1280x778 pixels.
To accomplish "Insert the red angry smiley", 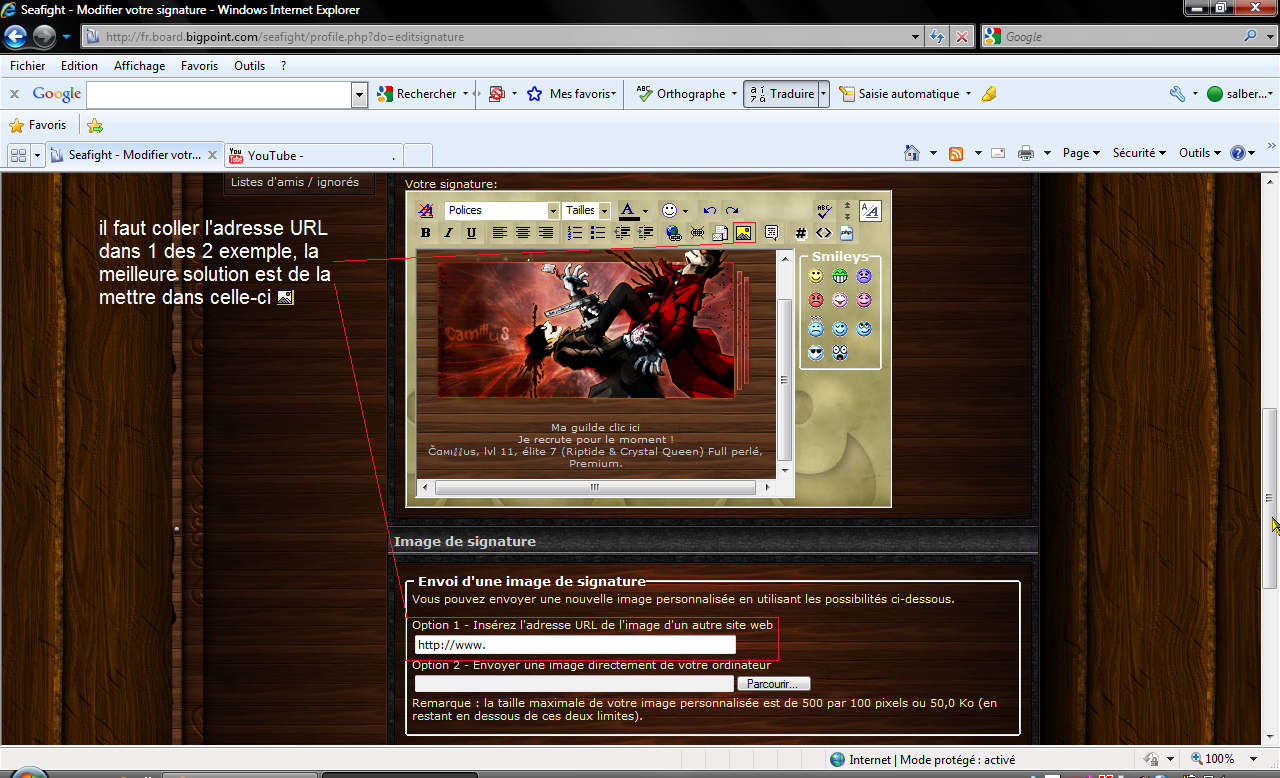I will pos(816,300).
